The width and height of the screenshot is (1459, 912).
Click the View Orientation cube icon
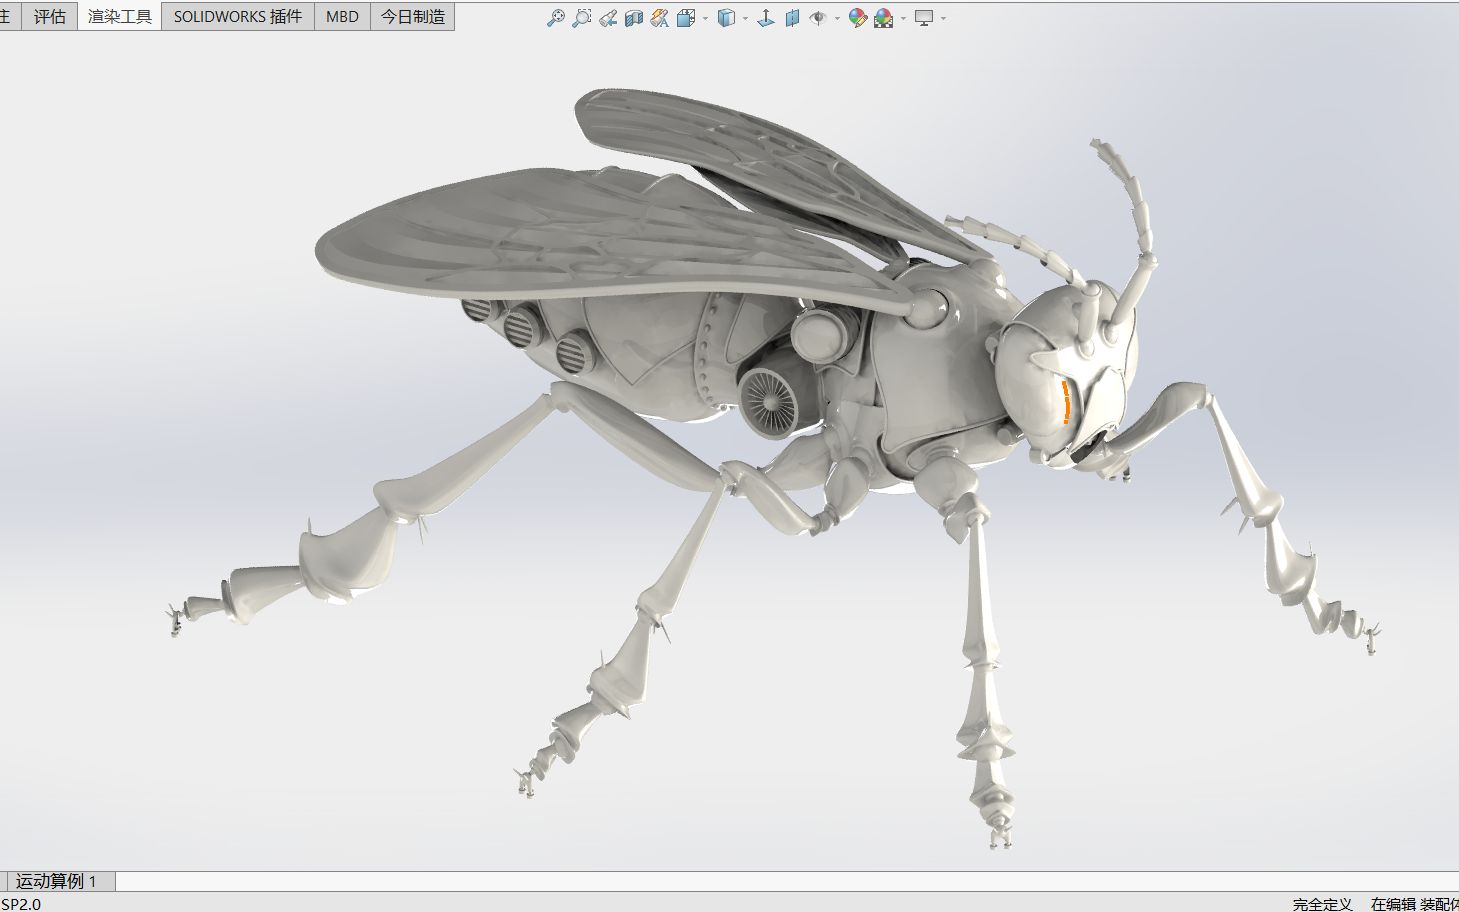point(686,17)
